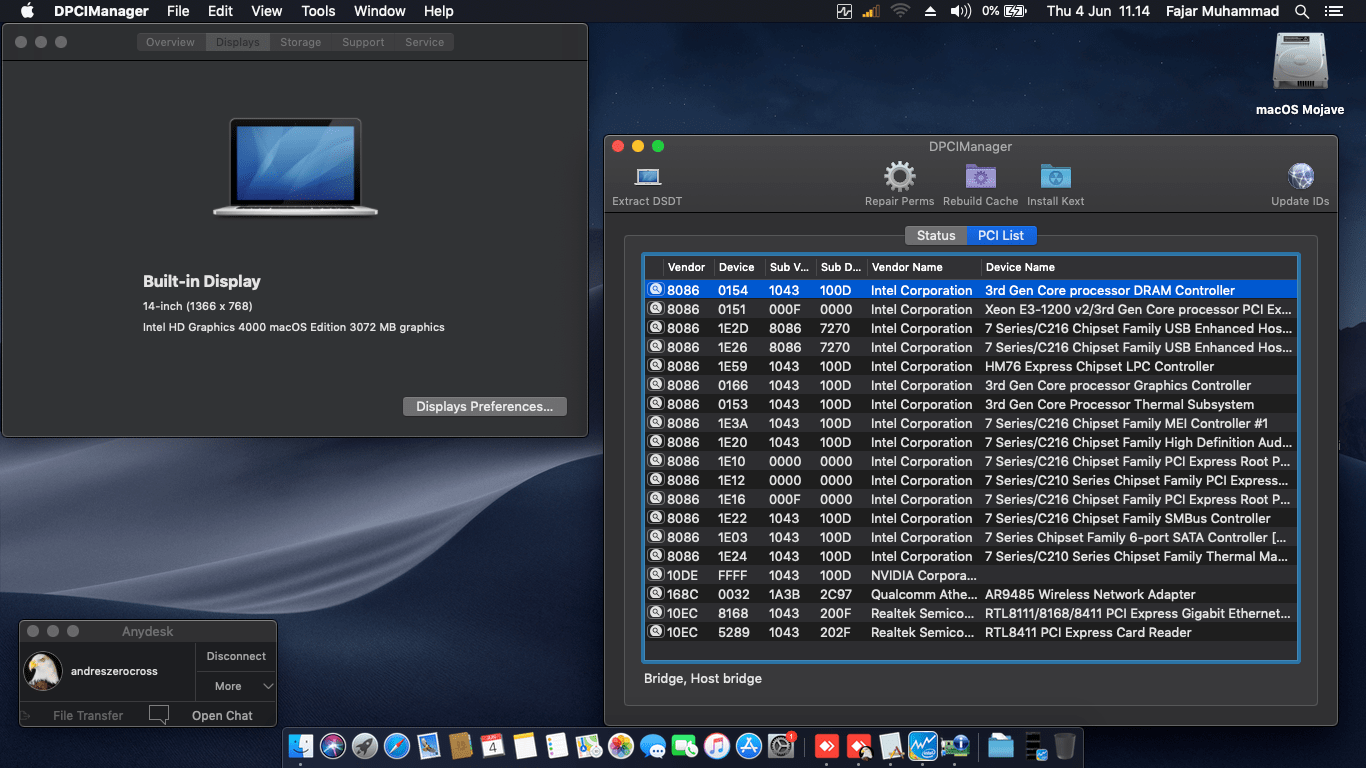This screenshot has height=768, width=1366.
Task: Select the 3rd Gen Core processor Graphics Controller row
Action: point(970,385)
